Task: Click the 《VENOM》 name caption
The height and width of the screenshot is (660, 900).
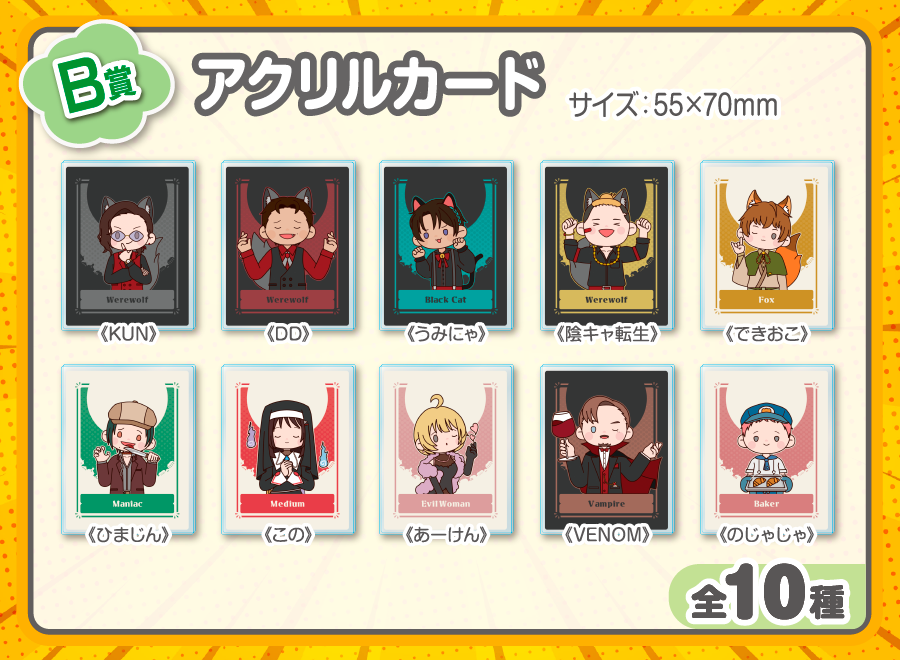Action: pyautogui.click(x=607, y=535)
